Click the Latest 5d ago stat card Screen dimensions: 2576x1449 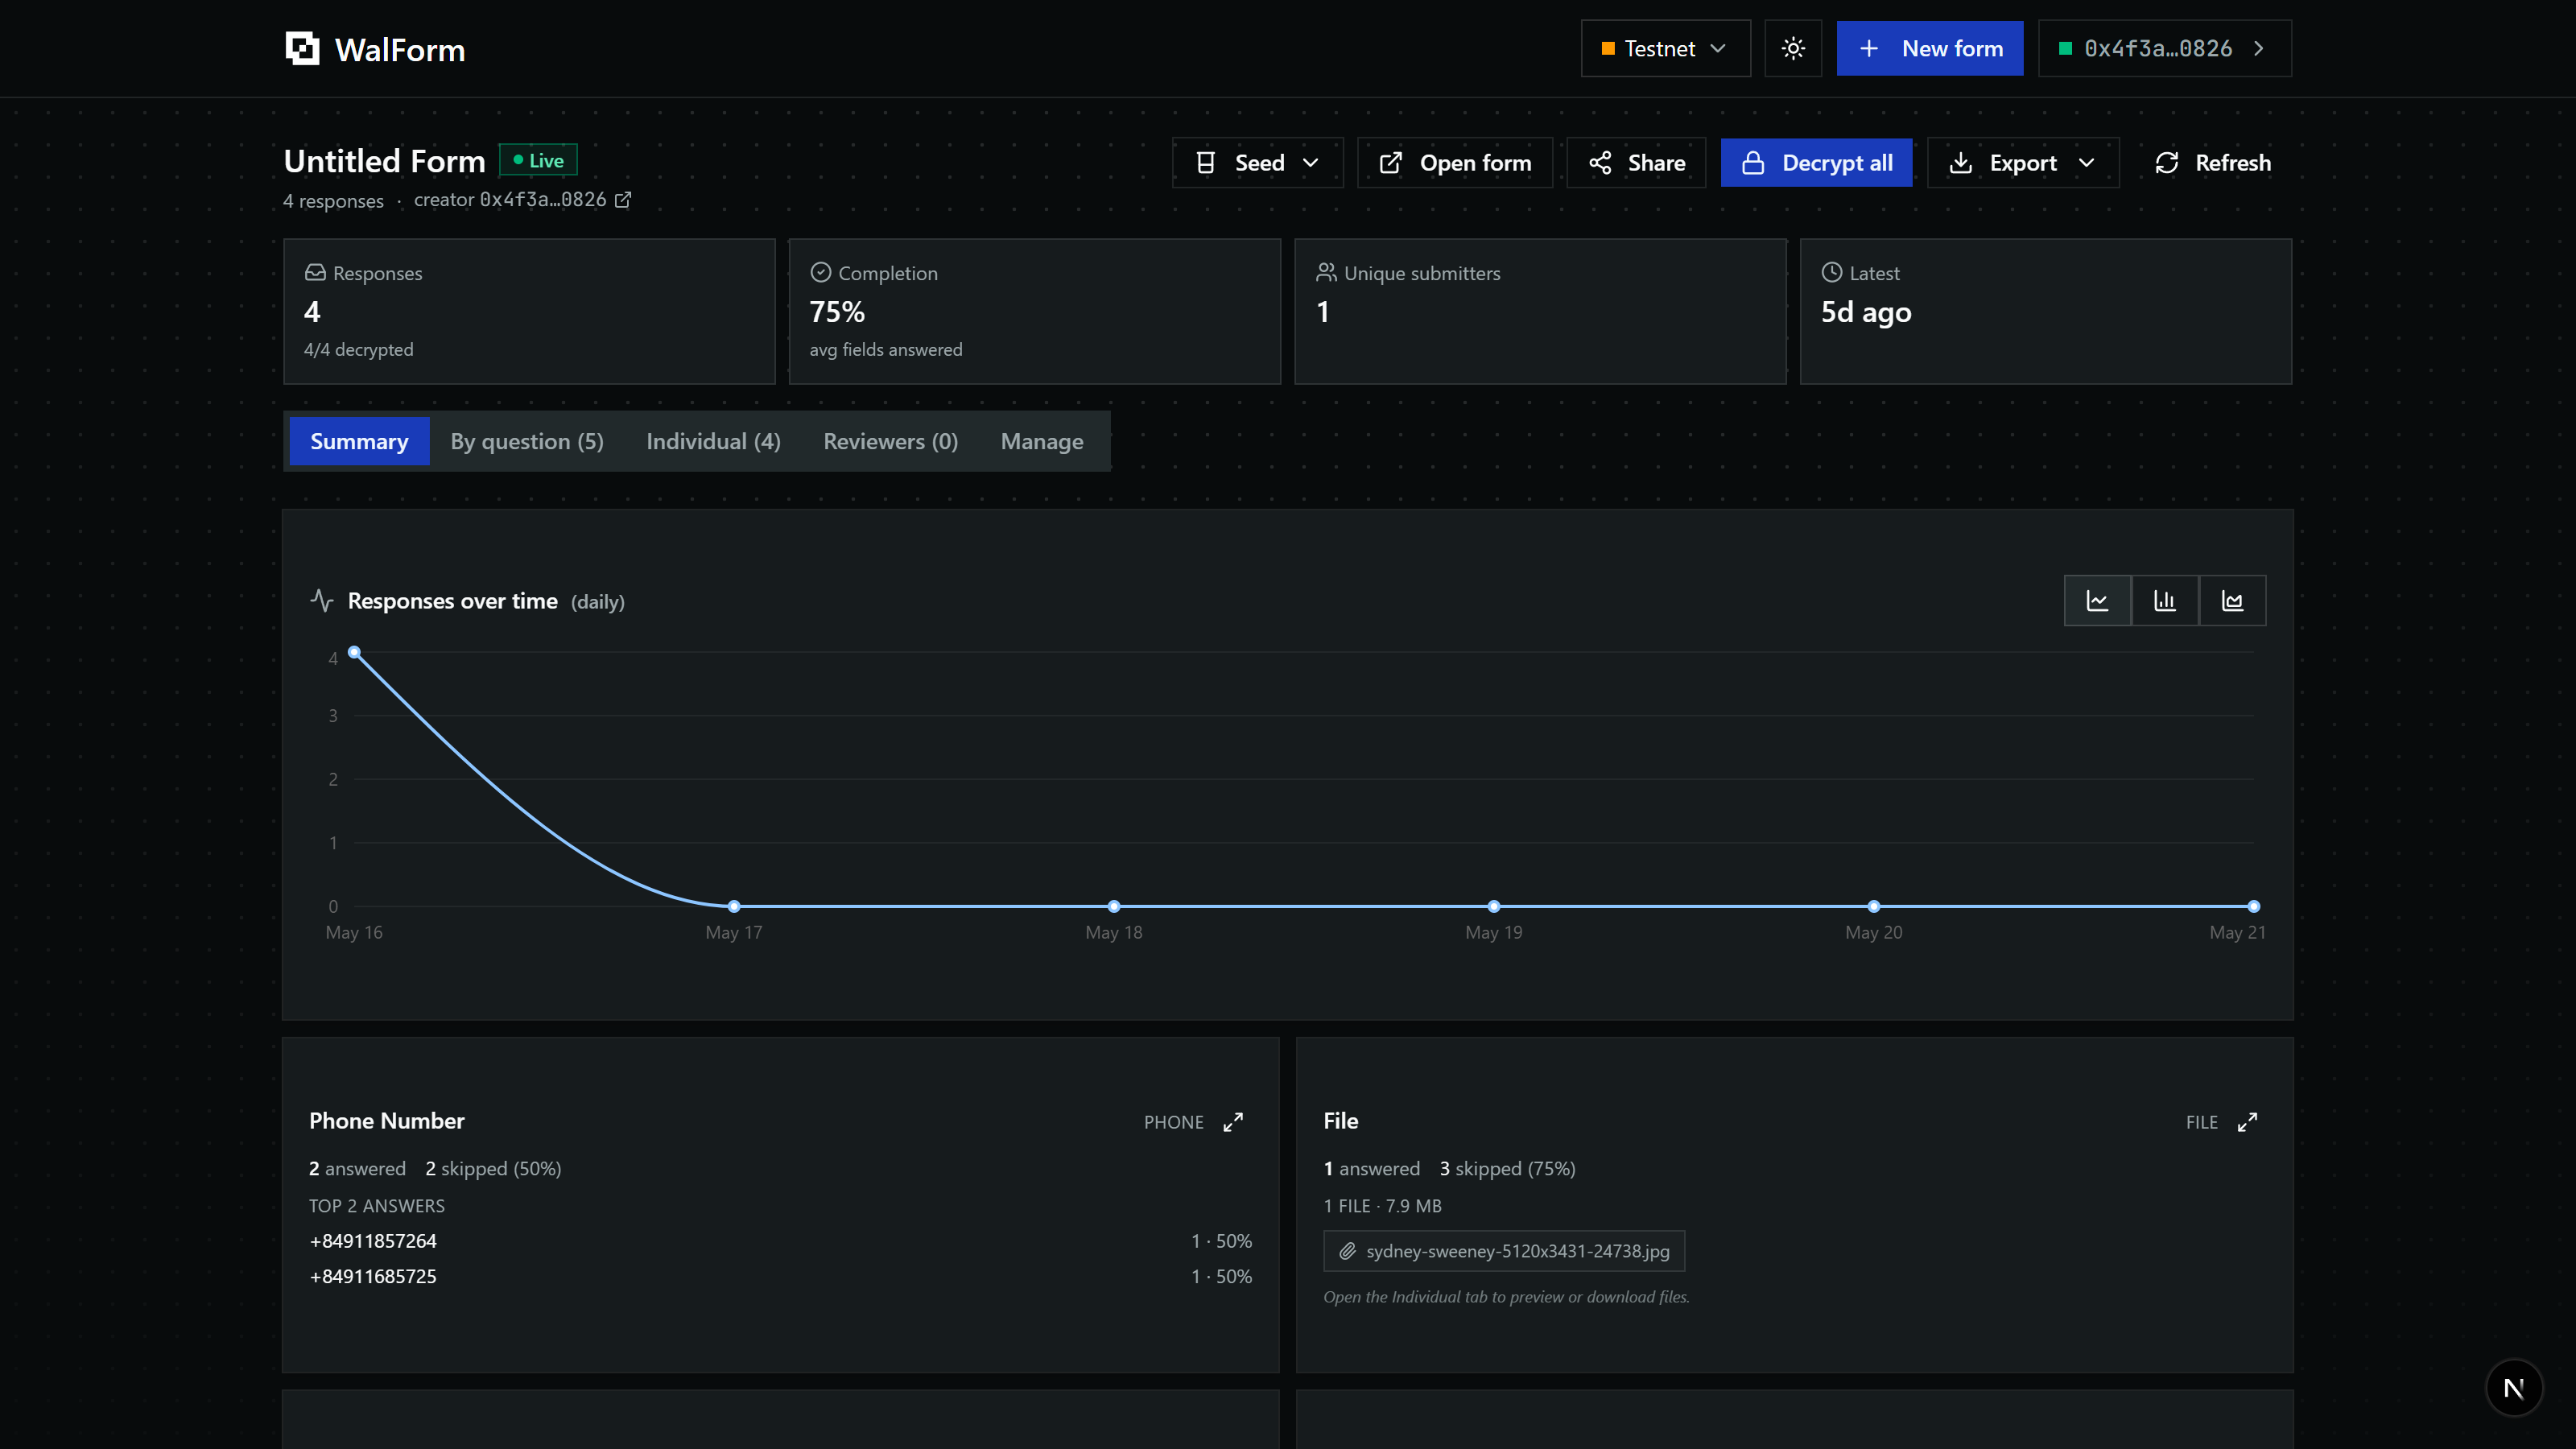coord(2046,311)
